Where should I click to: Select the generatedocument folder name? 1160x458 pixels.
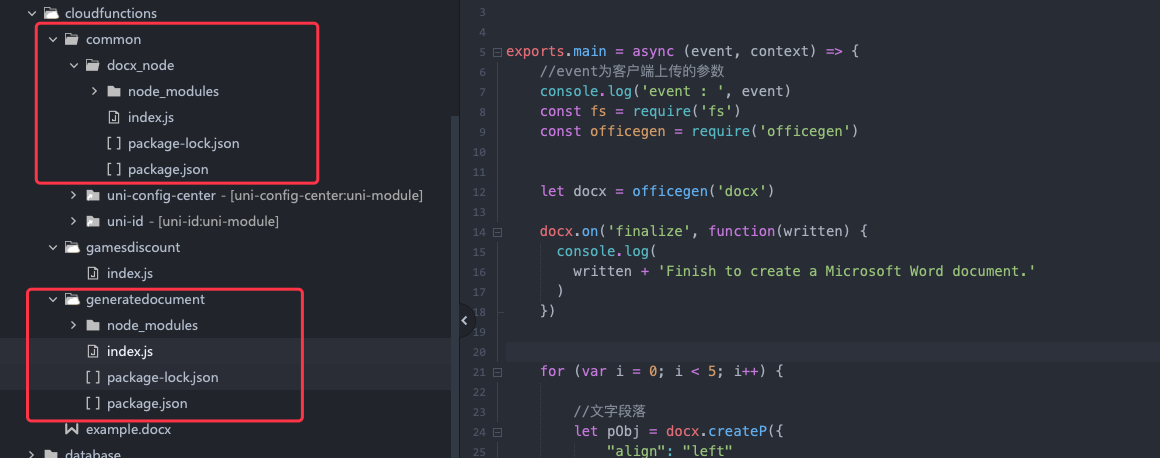pyautogui.click(x=146, y=300)
